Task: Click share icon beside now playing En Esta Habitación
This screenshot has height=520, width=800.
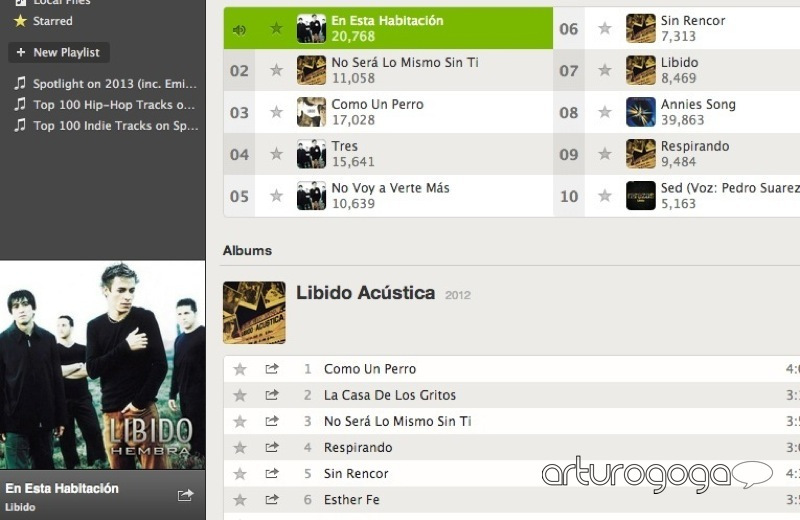Action: pos(186,494)
